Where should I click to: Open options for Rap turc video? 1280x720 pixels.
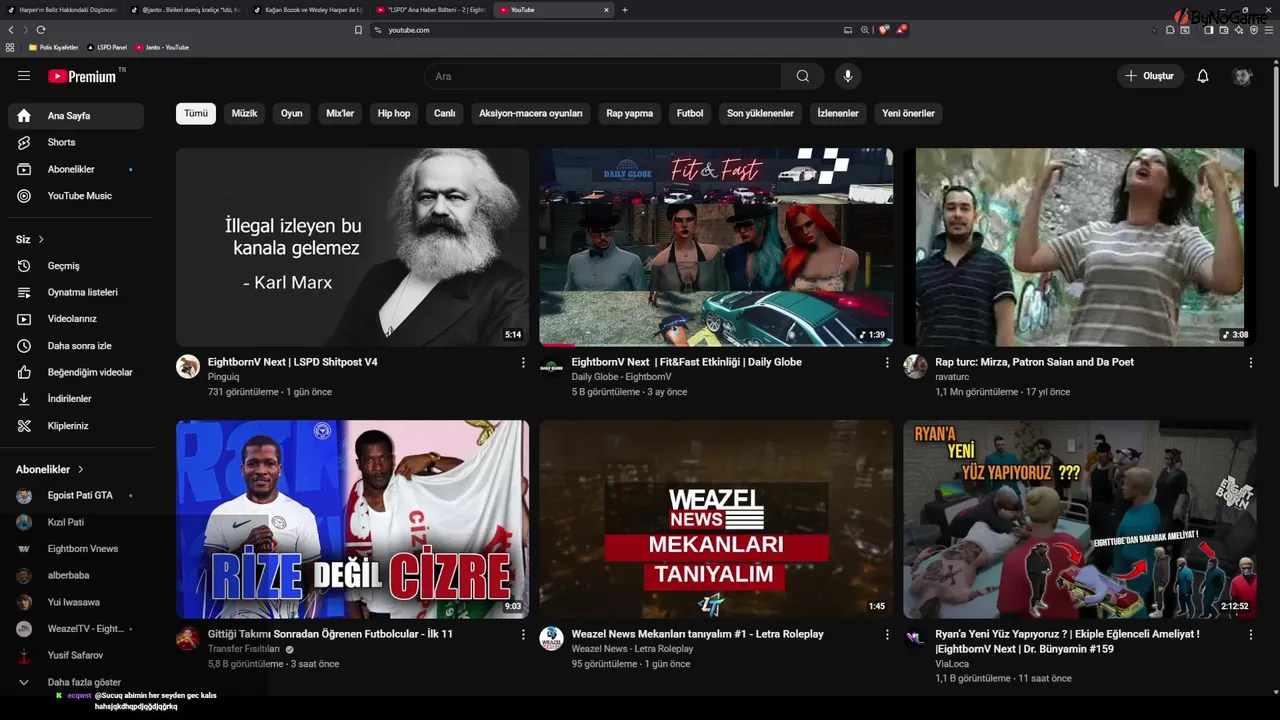[1250, 363]
